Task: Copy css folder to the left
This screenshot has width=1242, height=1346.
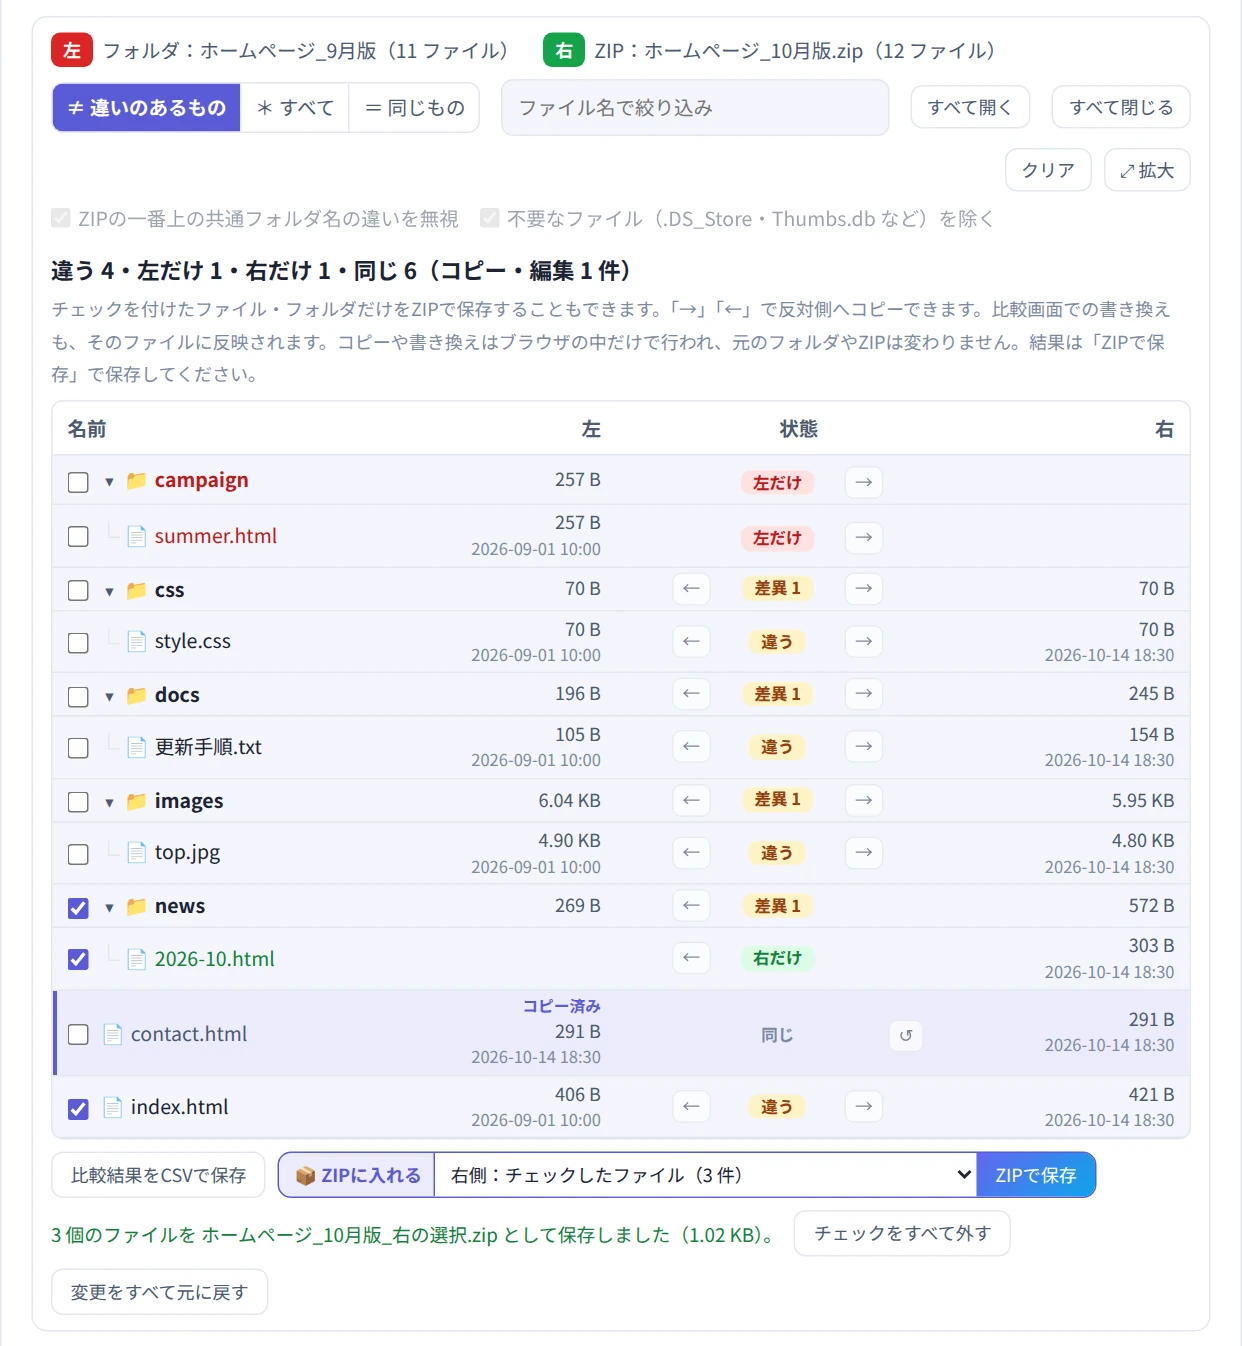Action: pos(691,588)
